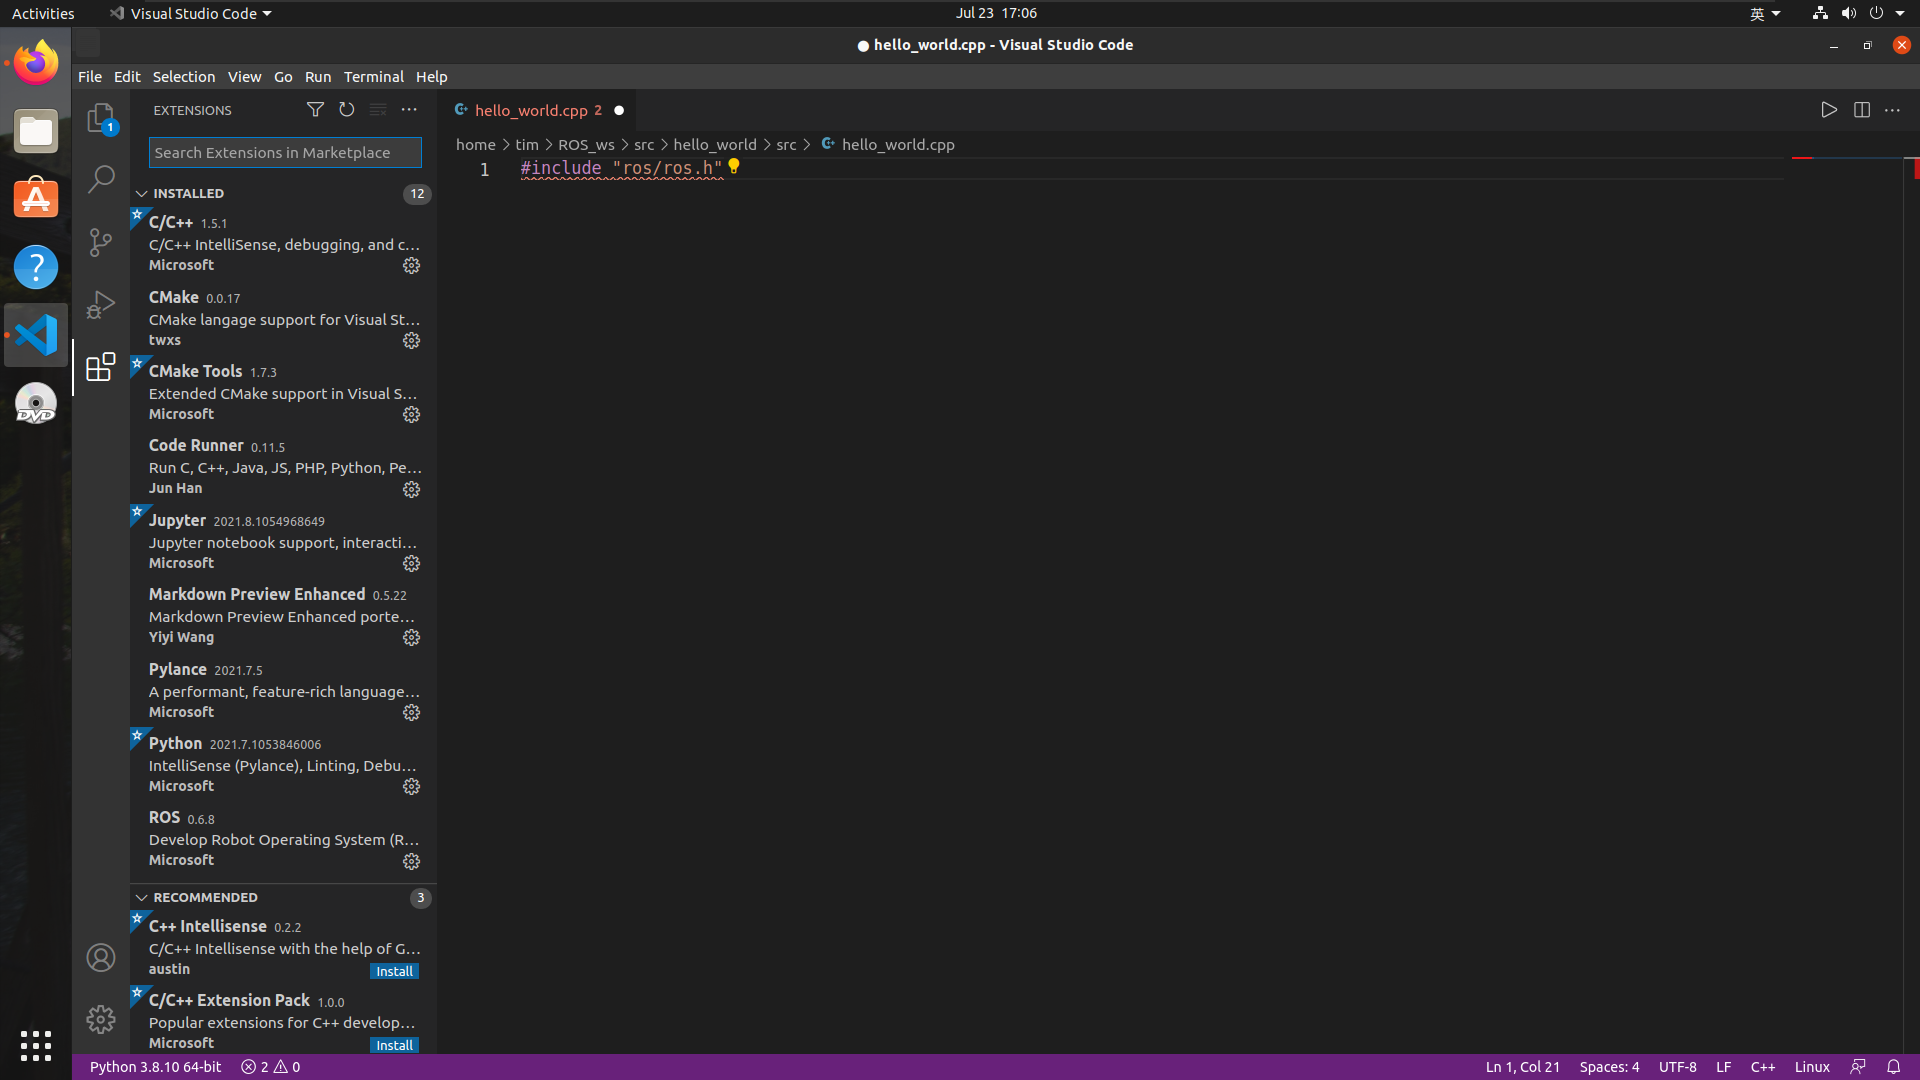Open the Explorer view in the activity bar

coord(101,118)
